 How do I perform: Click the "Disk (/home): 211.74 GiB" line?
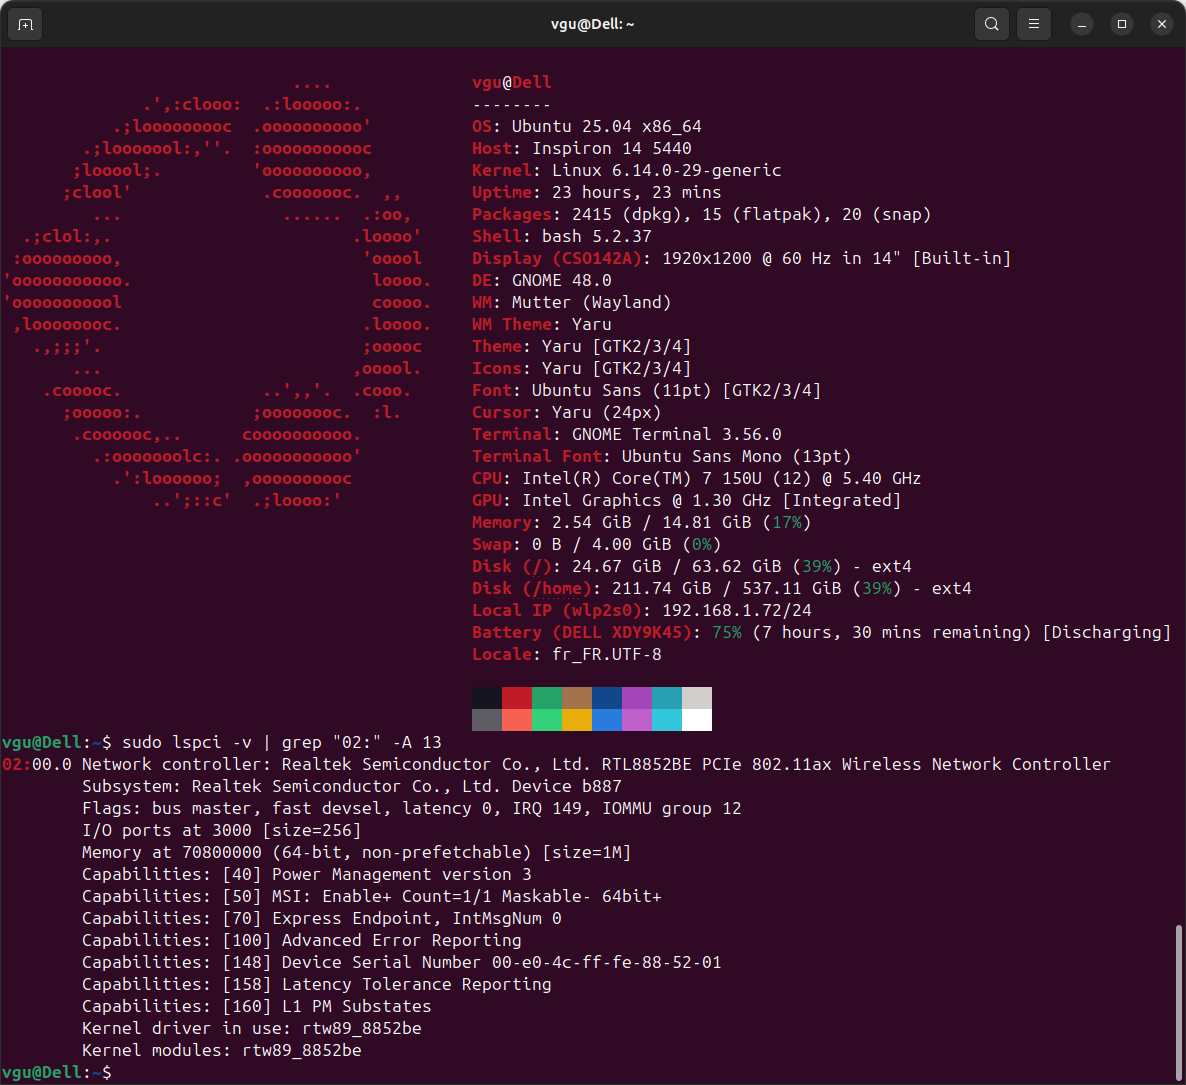[722, 588]
